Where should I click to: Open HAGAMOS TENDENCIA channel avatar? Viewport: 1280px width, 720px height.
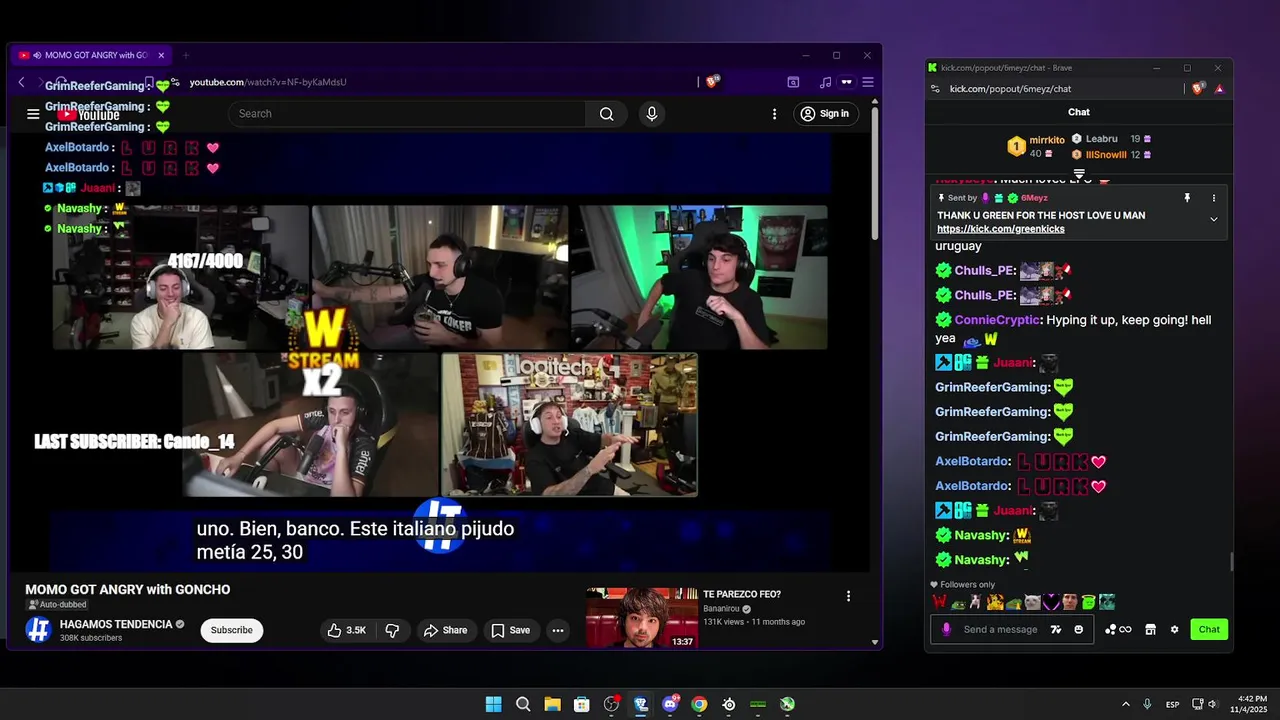[x=38, y=630]
